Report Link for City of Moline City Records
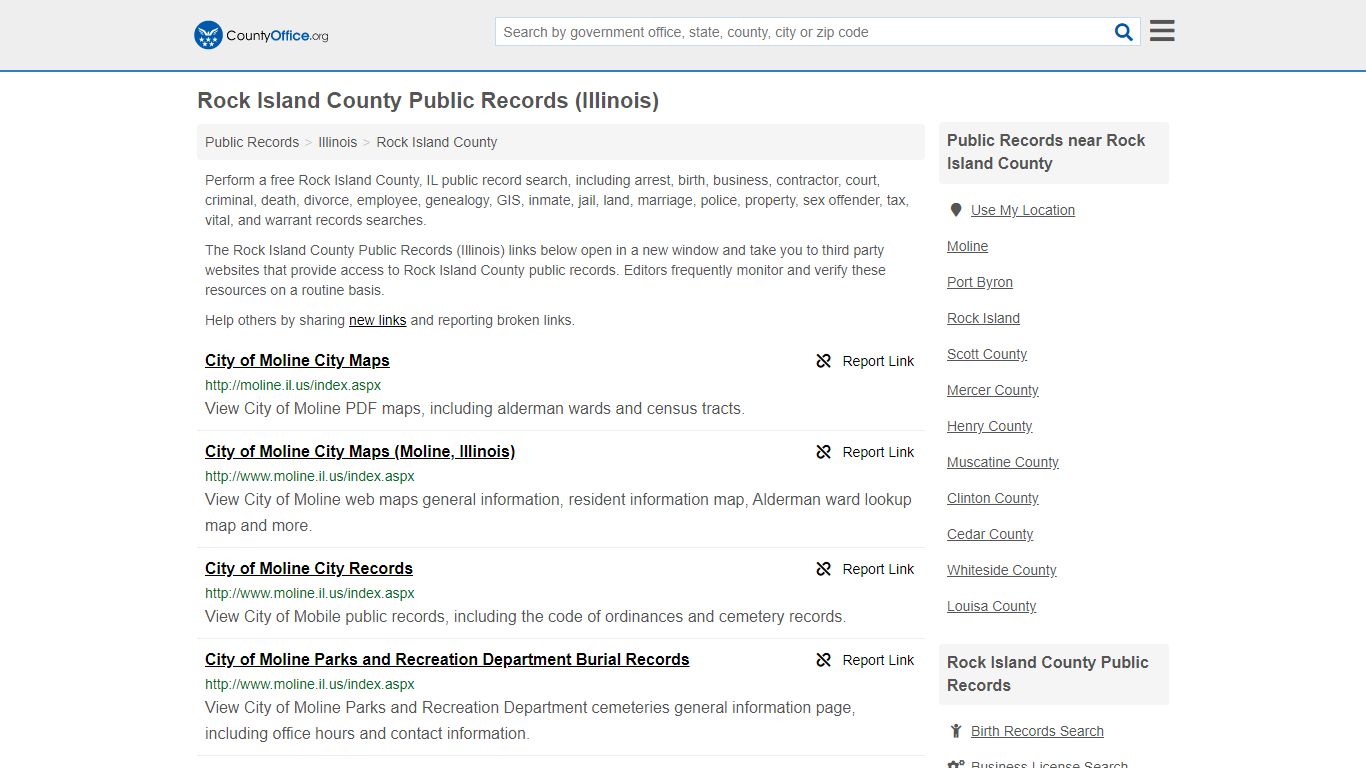The image size is (1366, 768). click(x=878, y=569)
